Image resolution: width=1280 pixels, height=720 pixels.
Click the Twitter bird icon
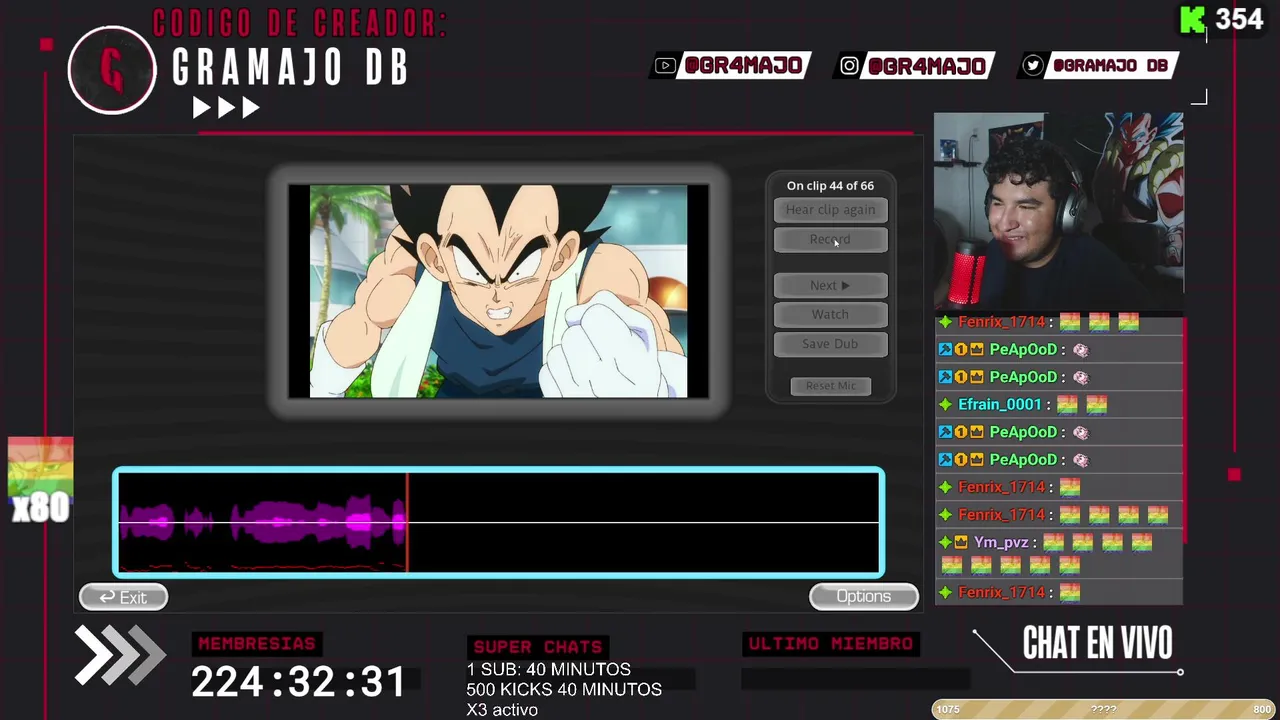pyautogui.click(x=1033, y=66)
